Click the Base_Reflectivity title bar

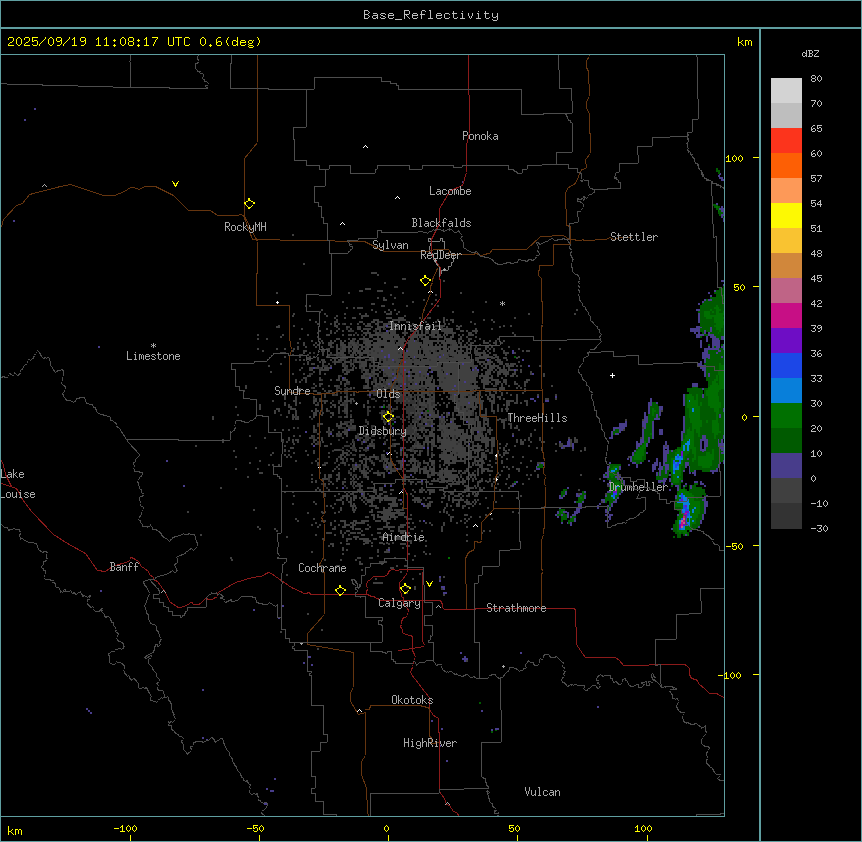tap(430, 15)
